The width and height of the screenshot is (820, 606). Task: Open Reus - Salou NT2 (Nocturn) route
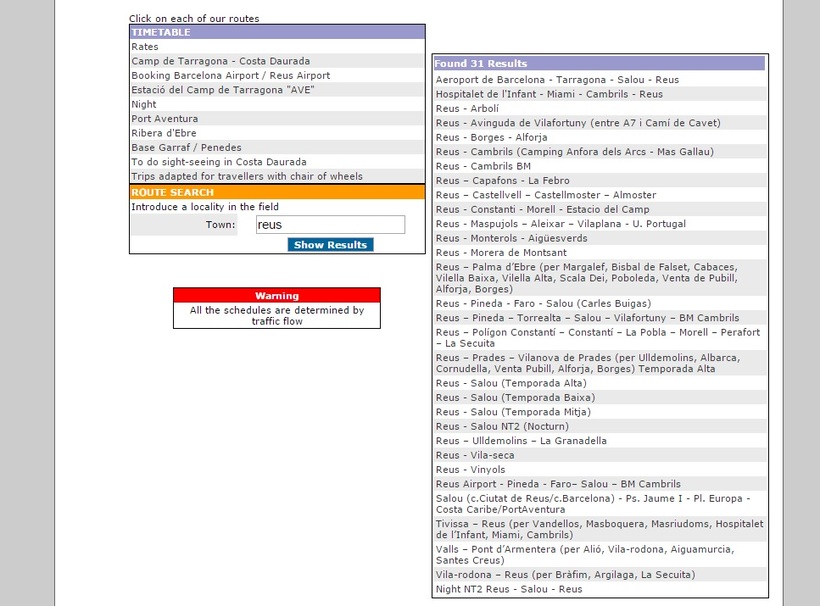click(x=502, y=426)
